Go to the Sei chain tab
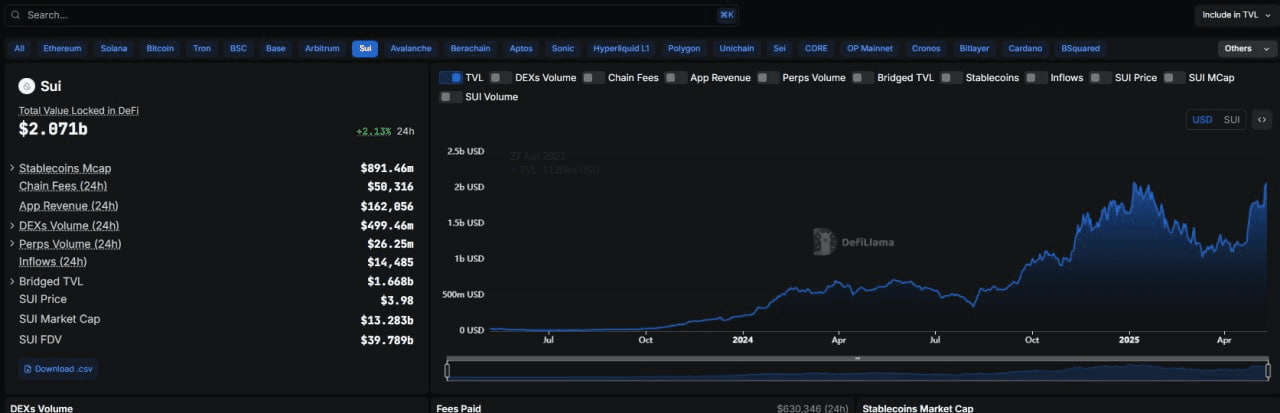 (780, 48)
